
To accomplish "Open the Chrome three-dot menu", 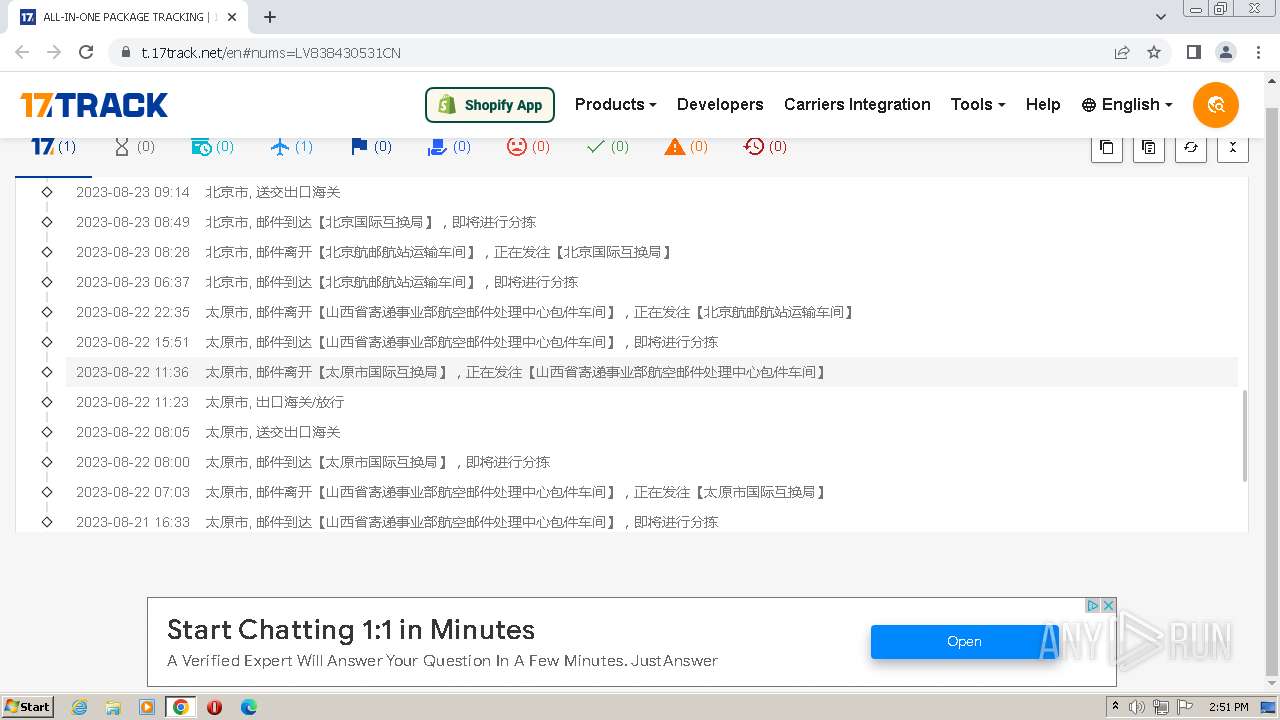I will [x=1257, y=52].
